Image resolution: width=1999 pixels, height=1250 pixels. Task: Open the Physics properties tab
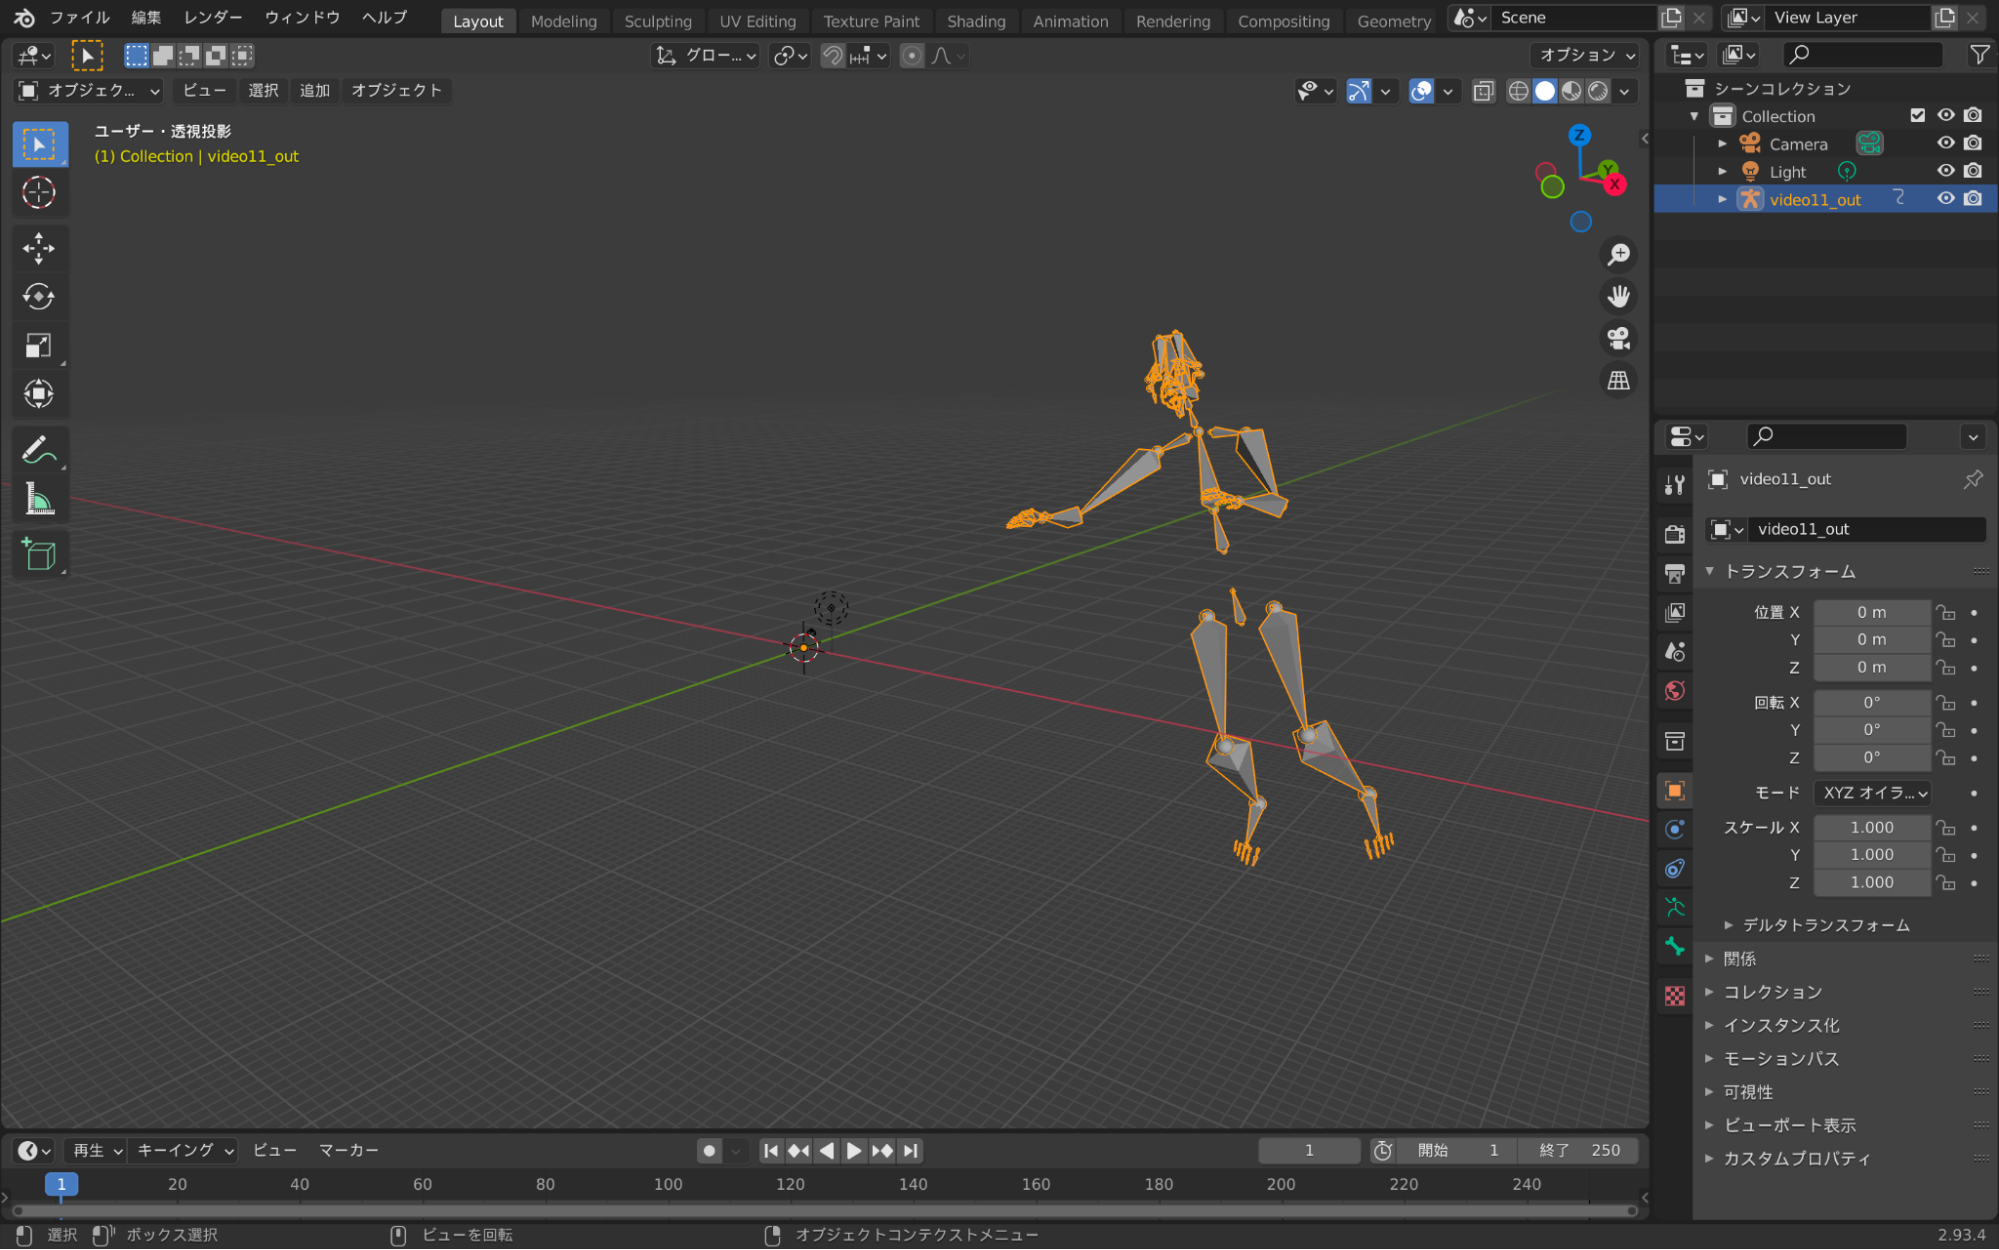point(1675,829)
